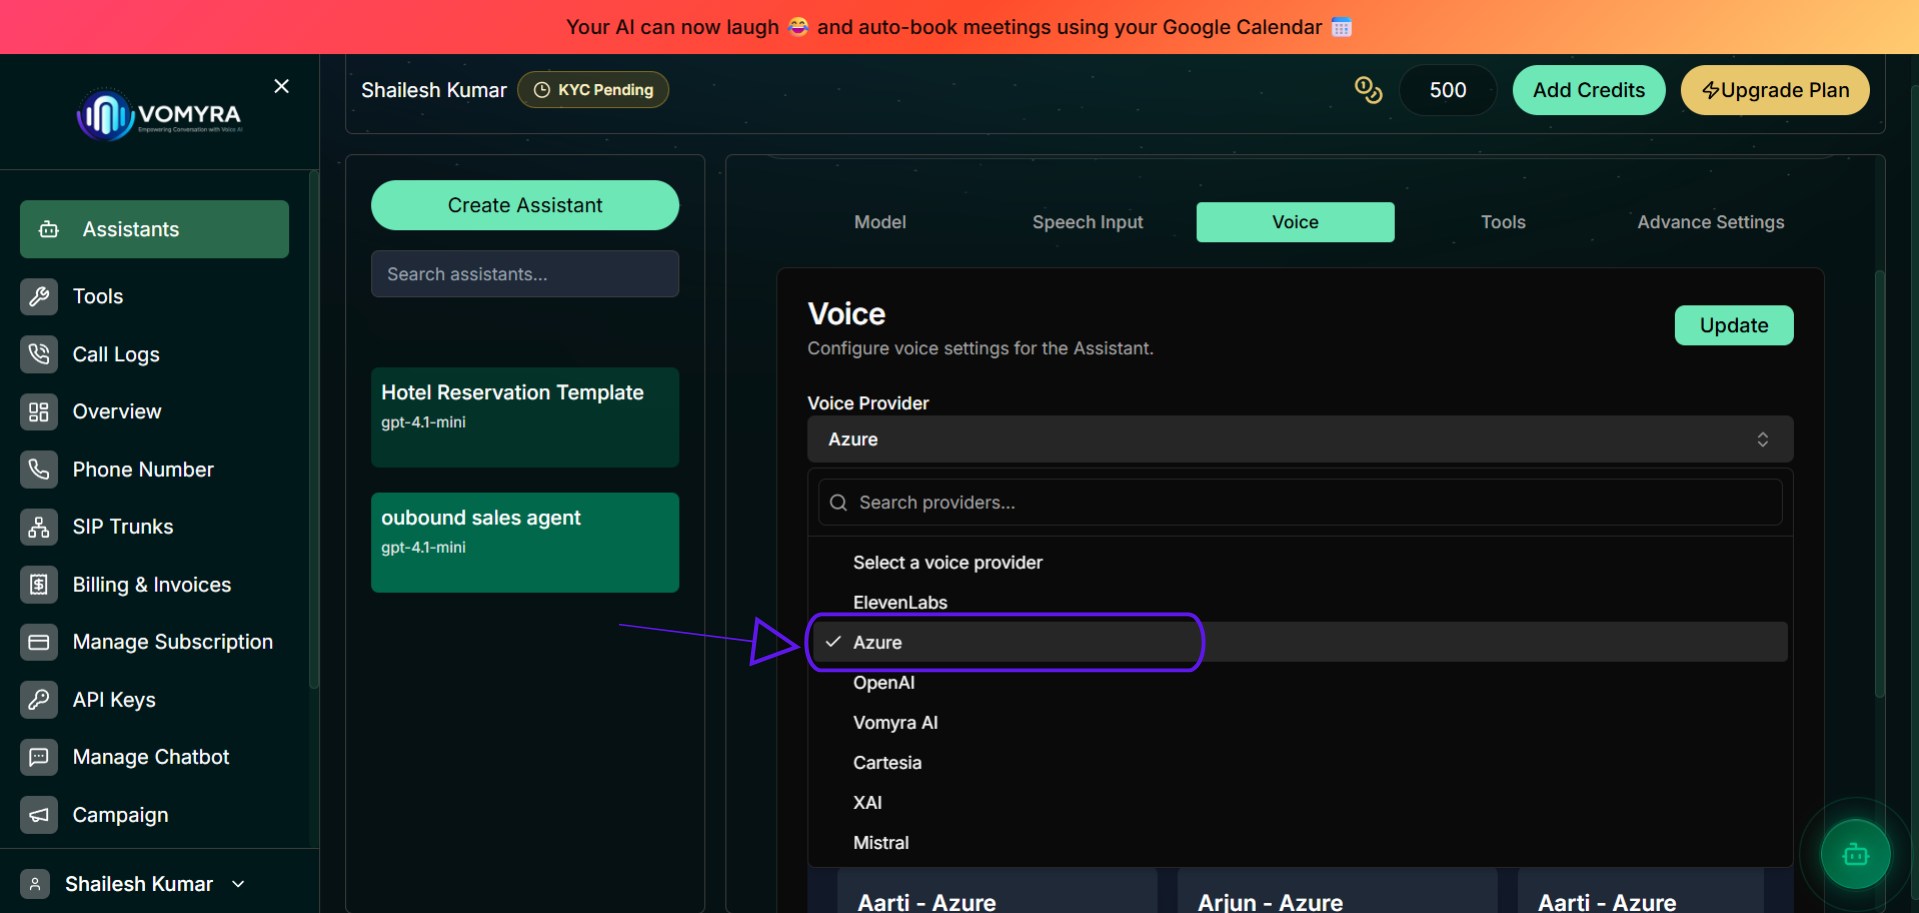The height and width of the screenshot is (913, 1919).
Task: Click the top announcement banner
Action: pyautogui.click(x=959, y=27)
